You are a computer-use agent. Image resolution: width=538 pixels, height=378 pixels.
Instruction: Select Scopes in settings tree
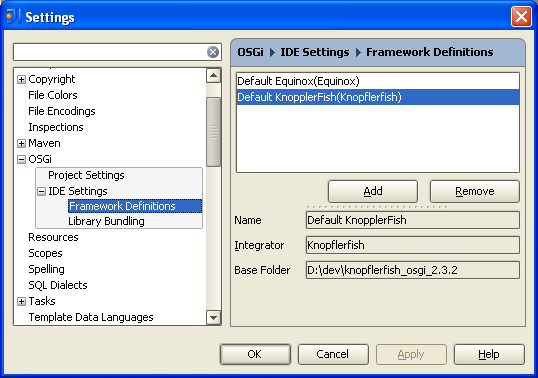45,253
